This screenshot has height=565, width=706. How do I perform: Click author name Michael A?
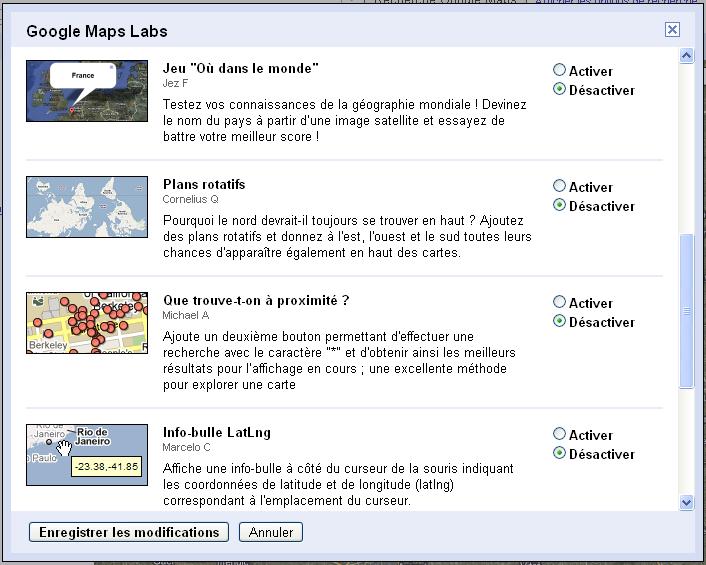186,316
